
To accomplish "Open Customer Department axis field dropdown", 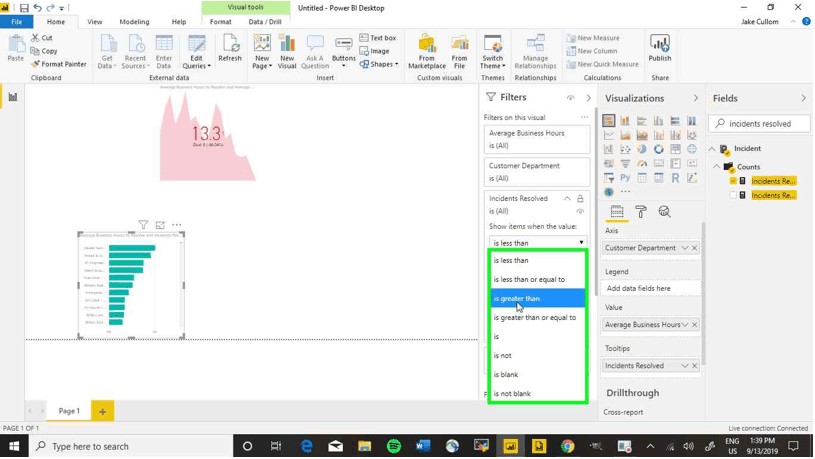I will (x=685, y=248).
